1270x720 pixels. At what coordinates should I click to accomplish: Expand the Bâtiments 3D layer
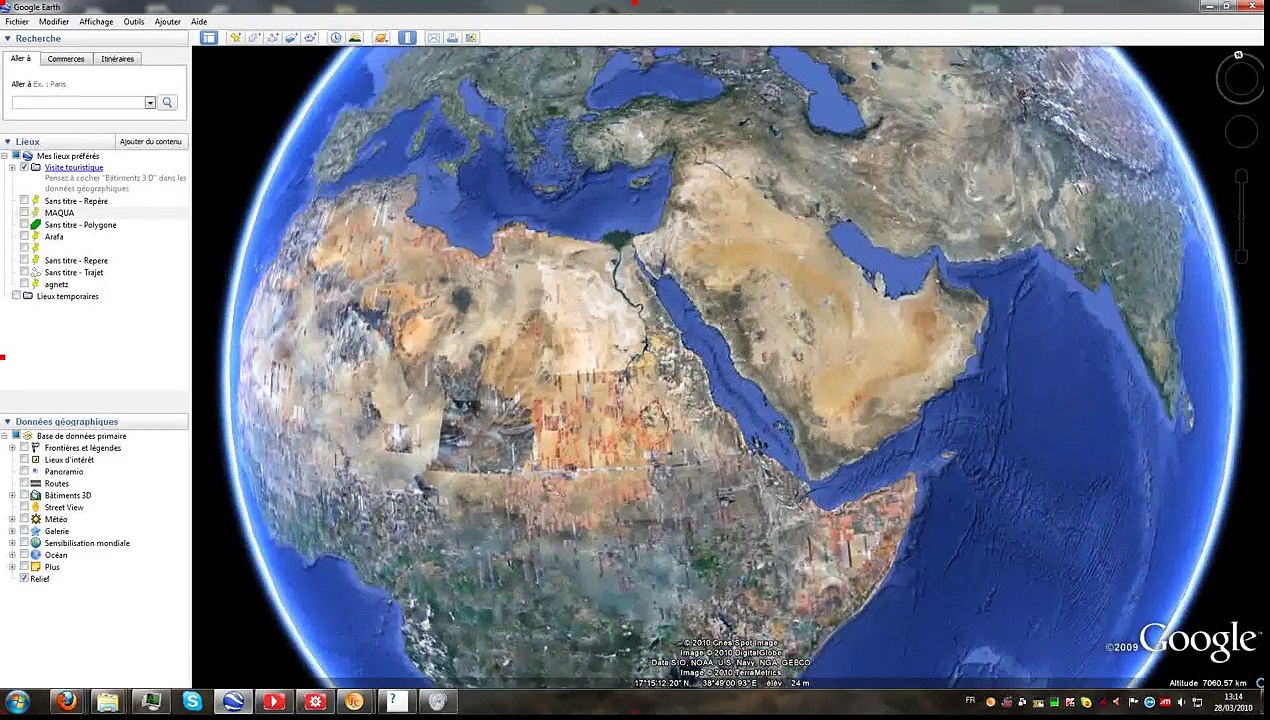pyautogui.click(x=12, y=496)
